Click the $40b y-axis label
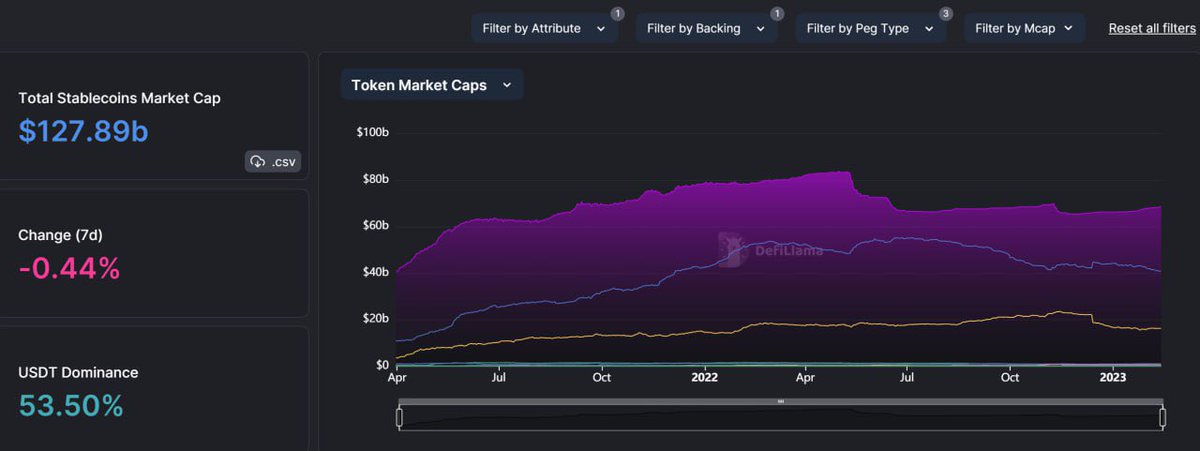Screen dimensions: 1200x451 click(375, 272)
